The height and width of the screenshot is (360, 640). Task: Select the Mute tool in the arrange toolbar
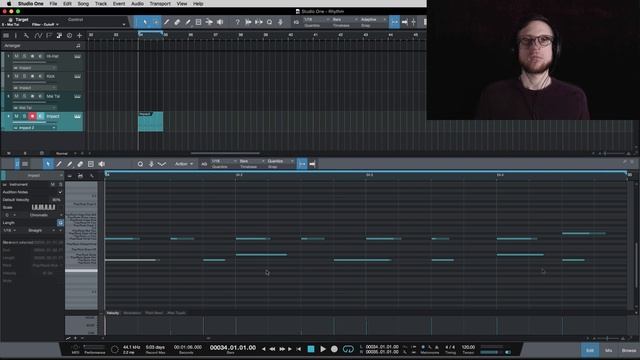(x=198, y=22)
